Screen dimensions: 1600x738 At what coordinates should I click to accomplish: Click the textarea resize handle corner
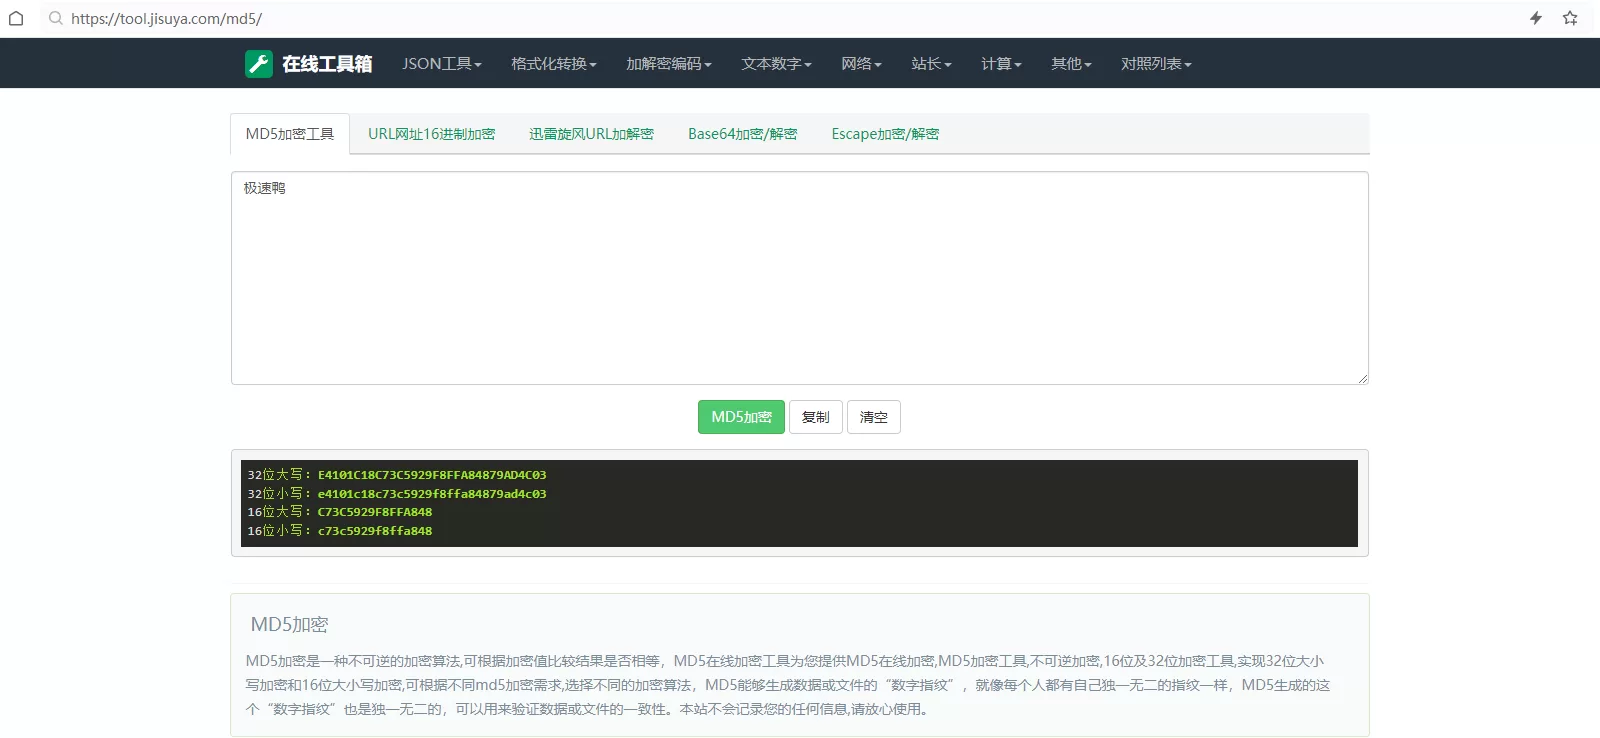coord(1362,378)
